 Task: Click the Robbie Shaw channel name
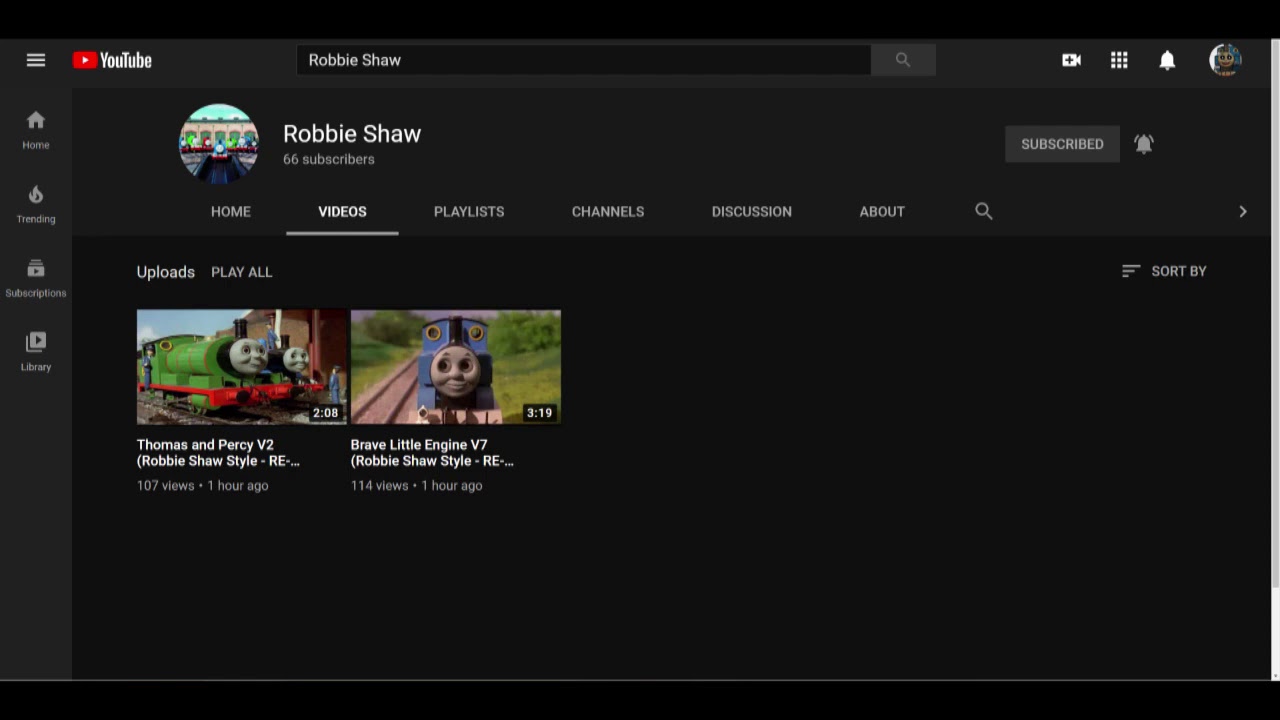[x=352, y=134]
